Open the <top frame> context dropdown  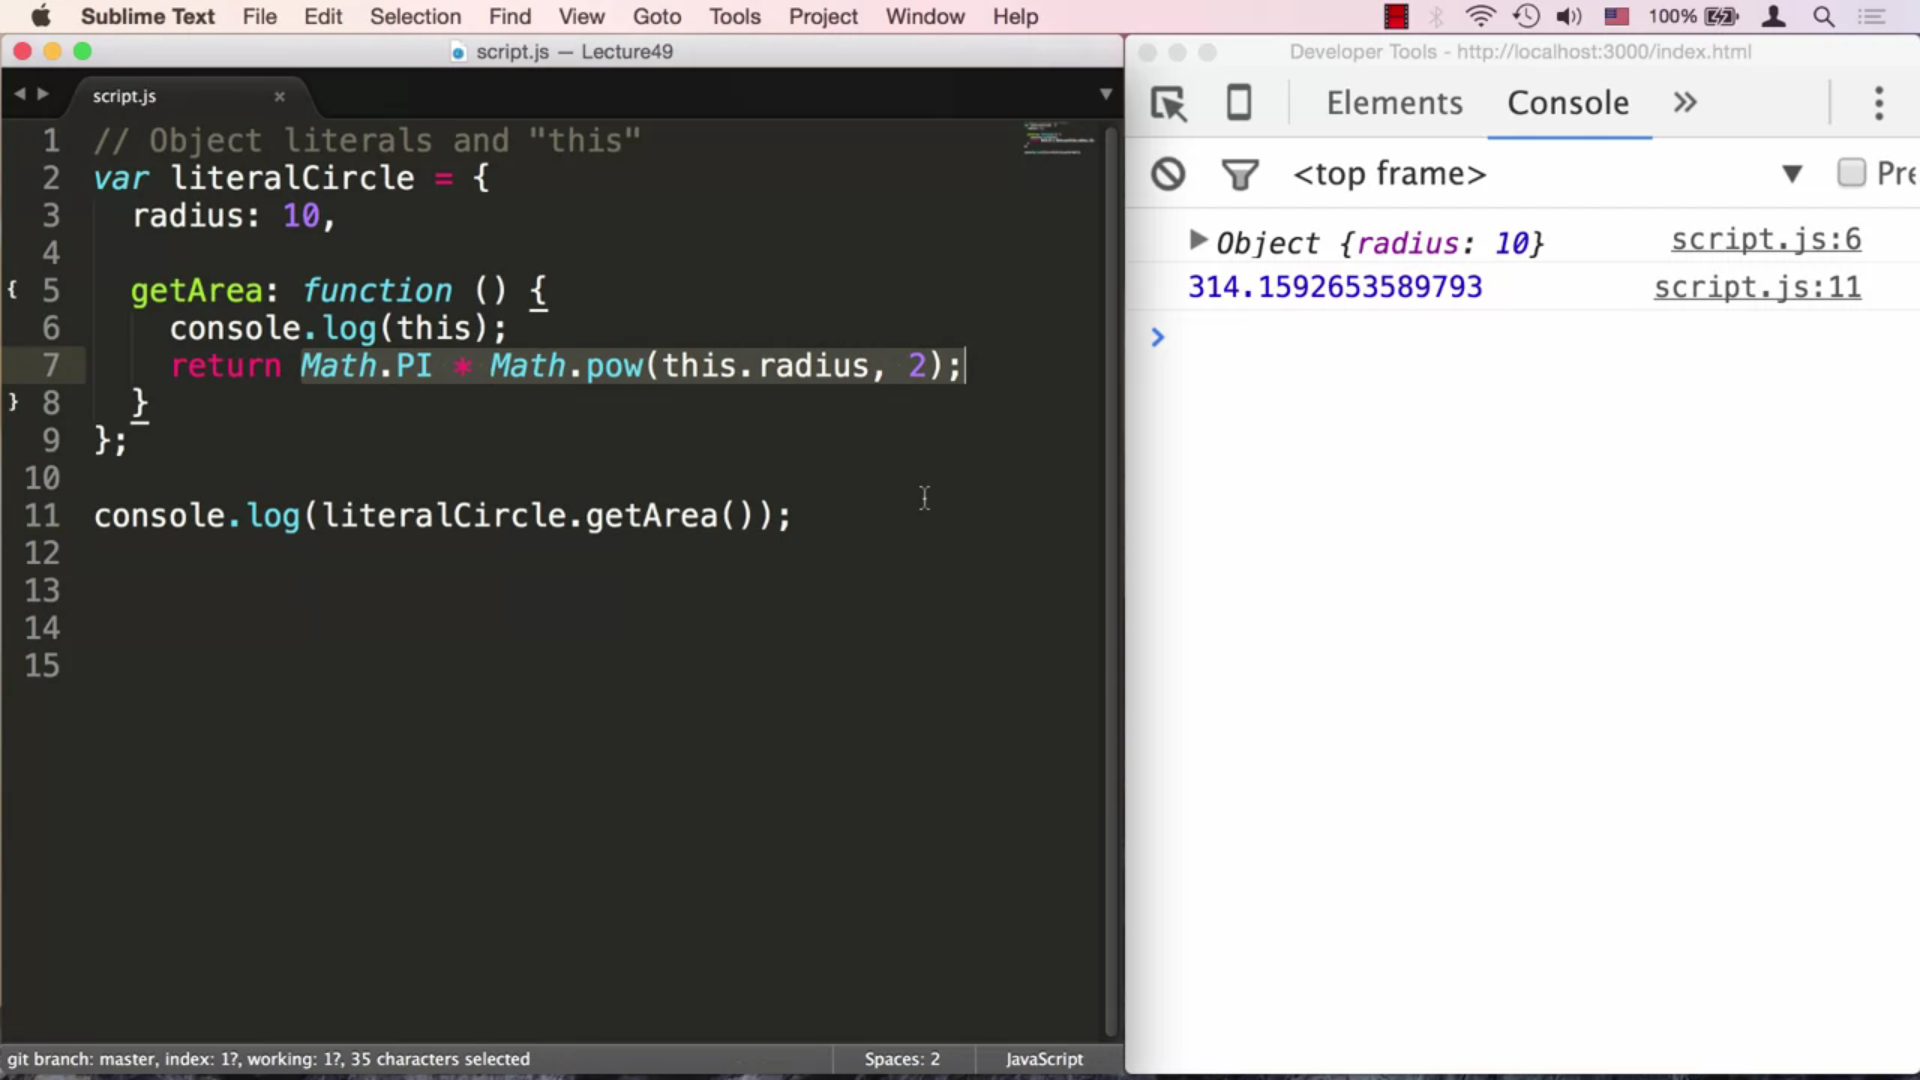[1546, 174]
